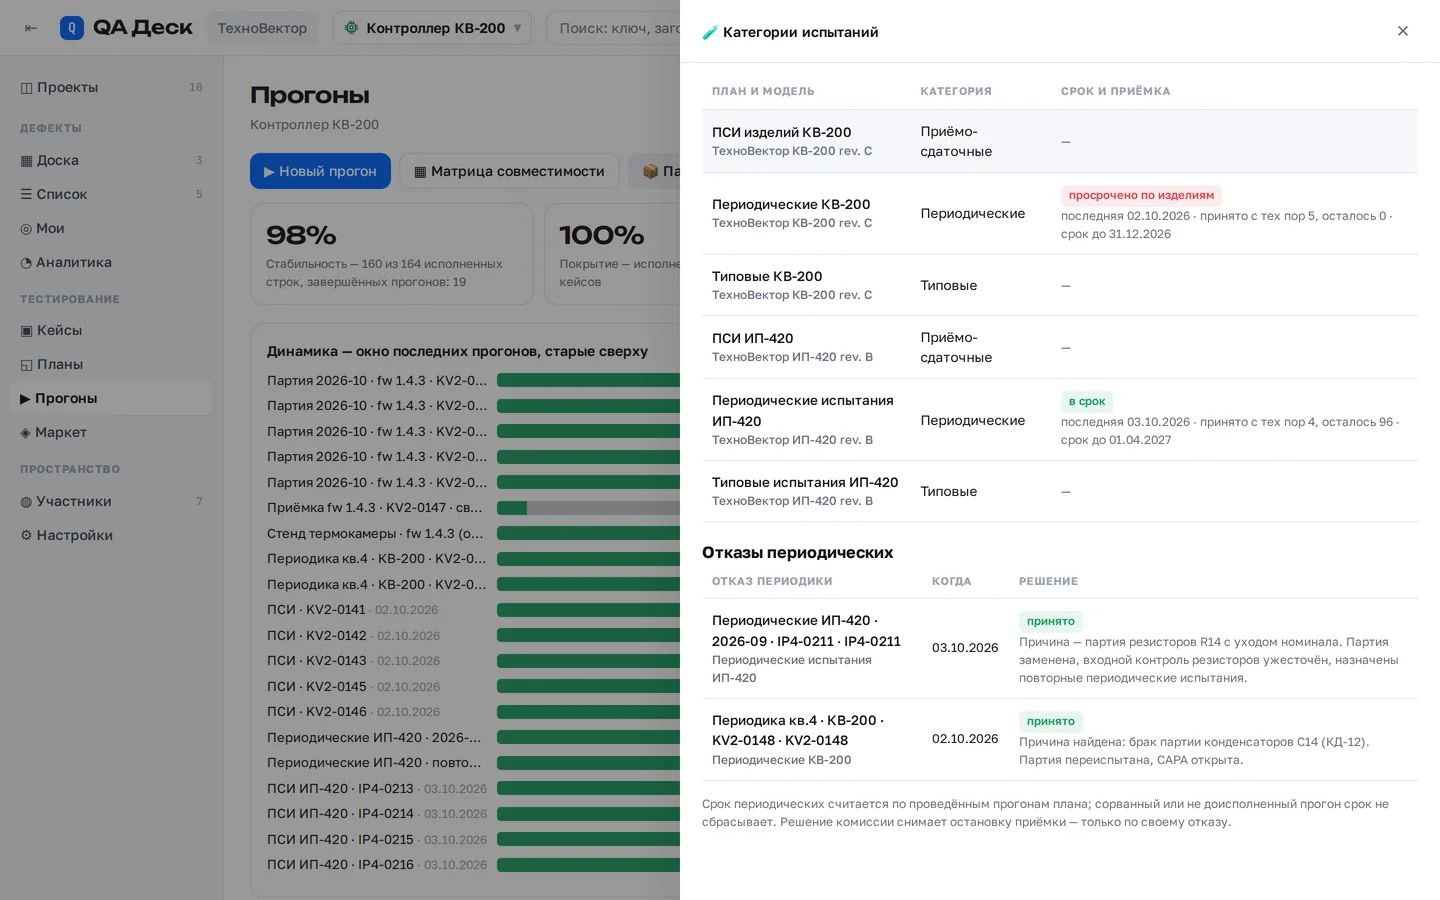Collapse the sidebar with the arrow icon
1440x900 pixels.
pos(31,28)
